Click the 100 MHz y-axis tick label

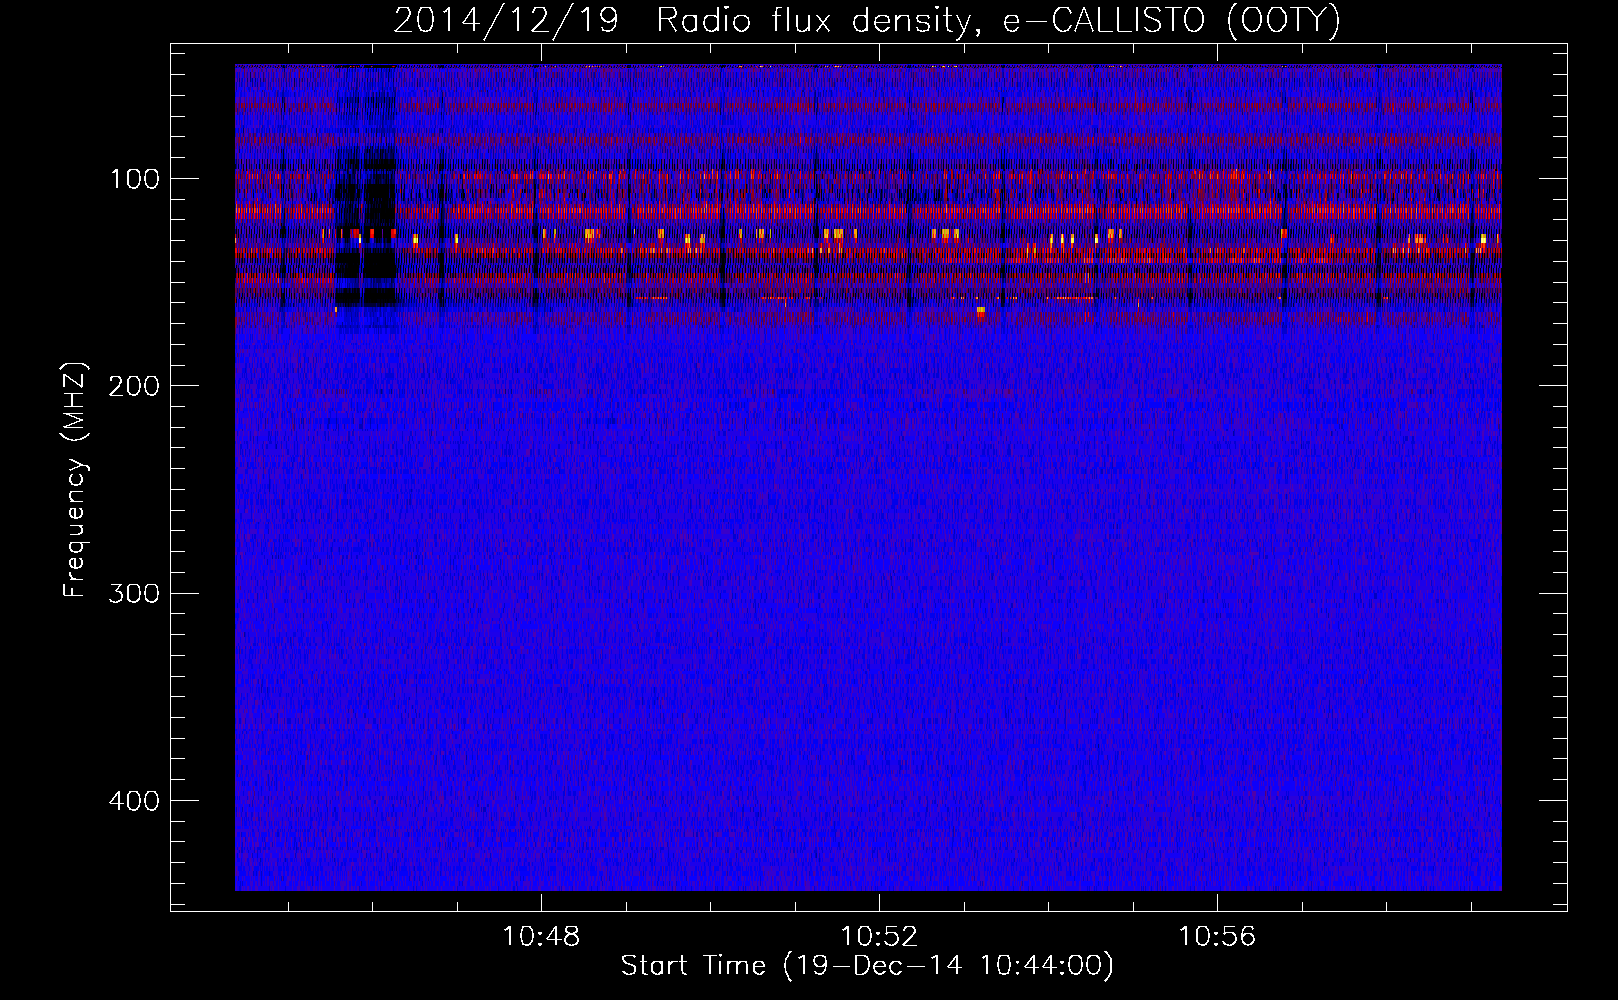(135, 180)
